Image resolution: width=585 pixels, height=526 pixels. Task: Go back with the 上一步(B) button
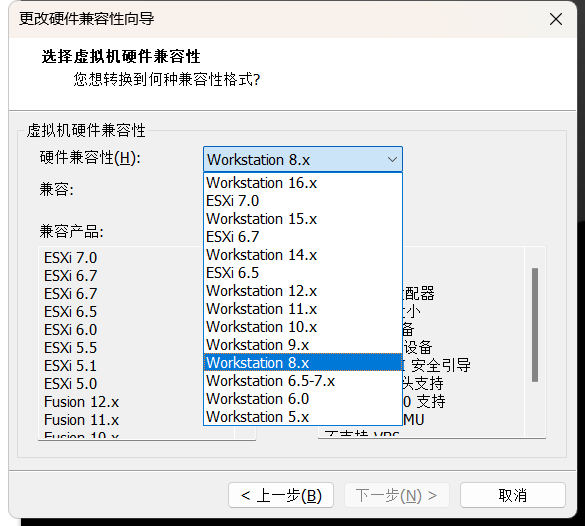coord(281,495)
